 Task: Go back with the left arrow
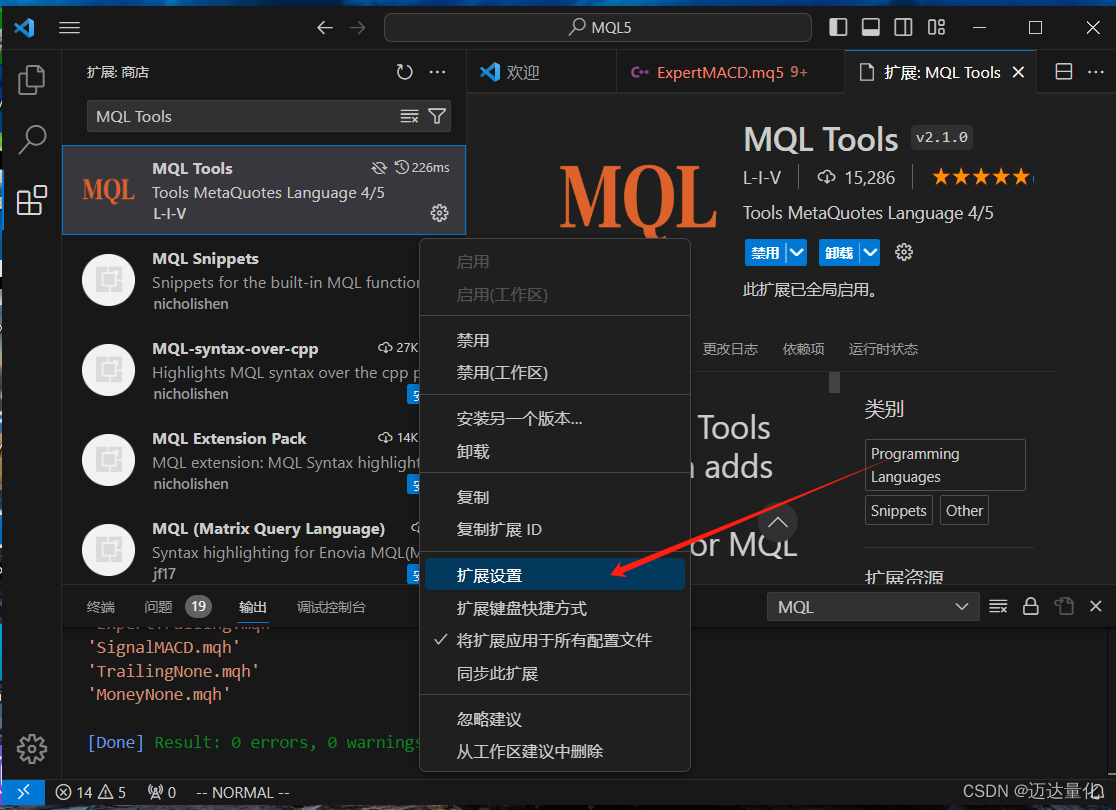click(325, 28)
